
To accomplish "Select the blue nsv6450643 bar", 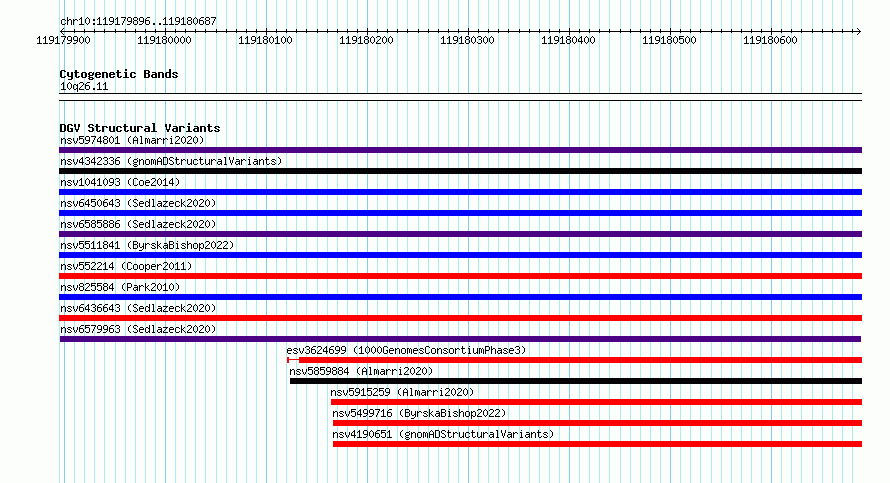I will click(460, 213).
